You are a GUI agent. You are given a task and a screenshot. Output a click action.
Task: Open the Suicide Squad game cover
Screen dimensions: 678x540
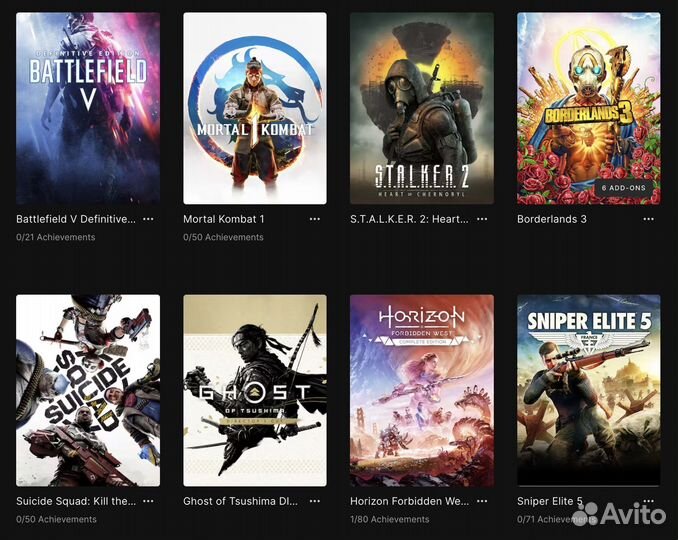pyautogui.click(x=88, y=390)
